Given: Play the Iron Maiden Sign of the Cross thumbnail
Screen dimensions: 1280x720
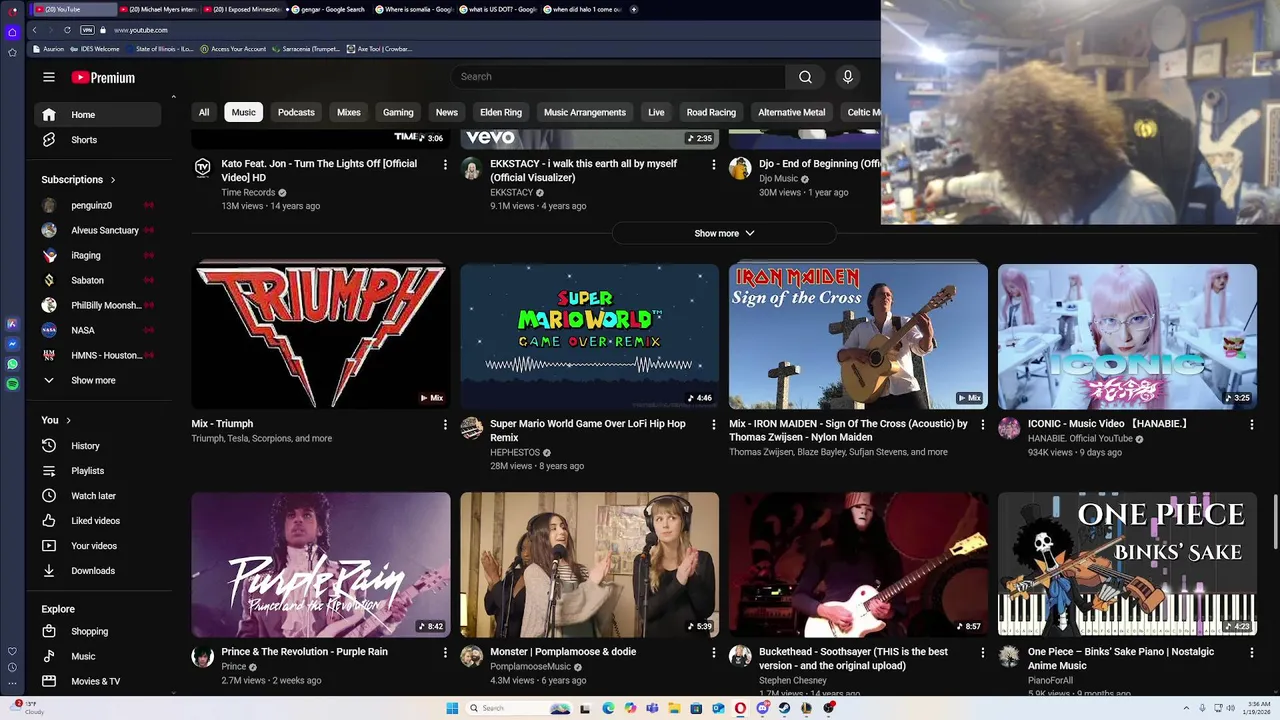Looking at the screenshot, I should point(858,336).
